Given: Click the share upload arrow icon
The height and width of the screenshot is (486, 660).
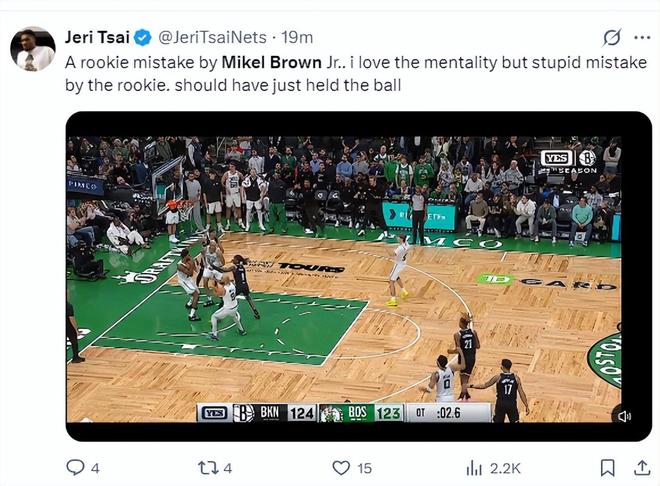Looking at the screenshot, I should pyautogui.click(x=642, y=467).
